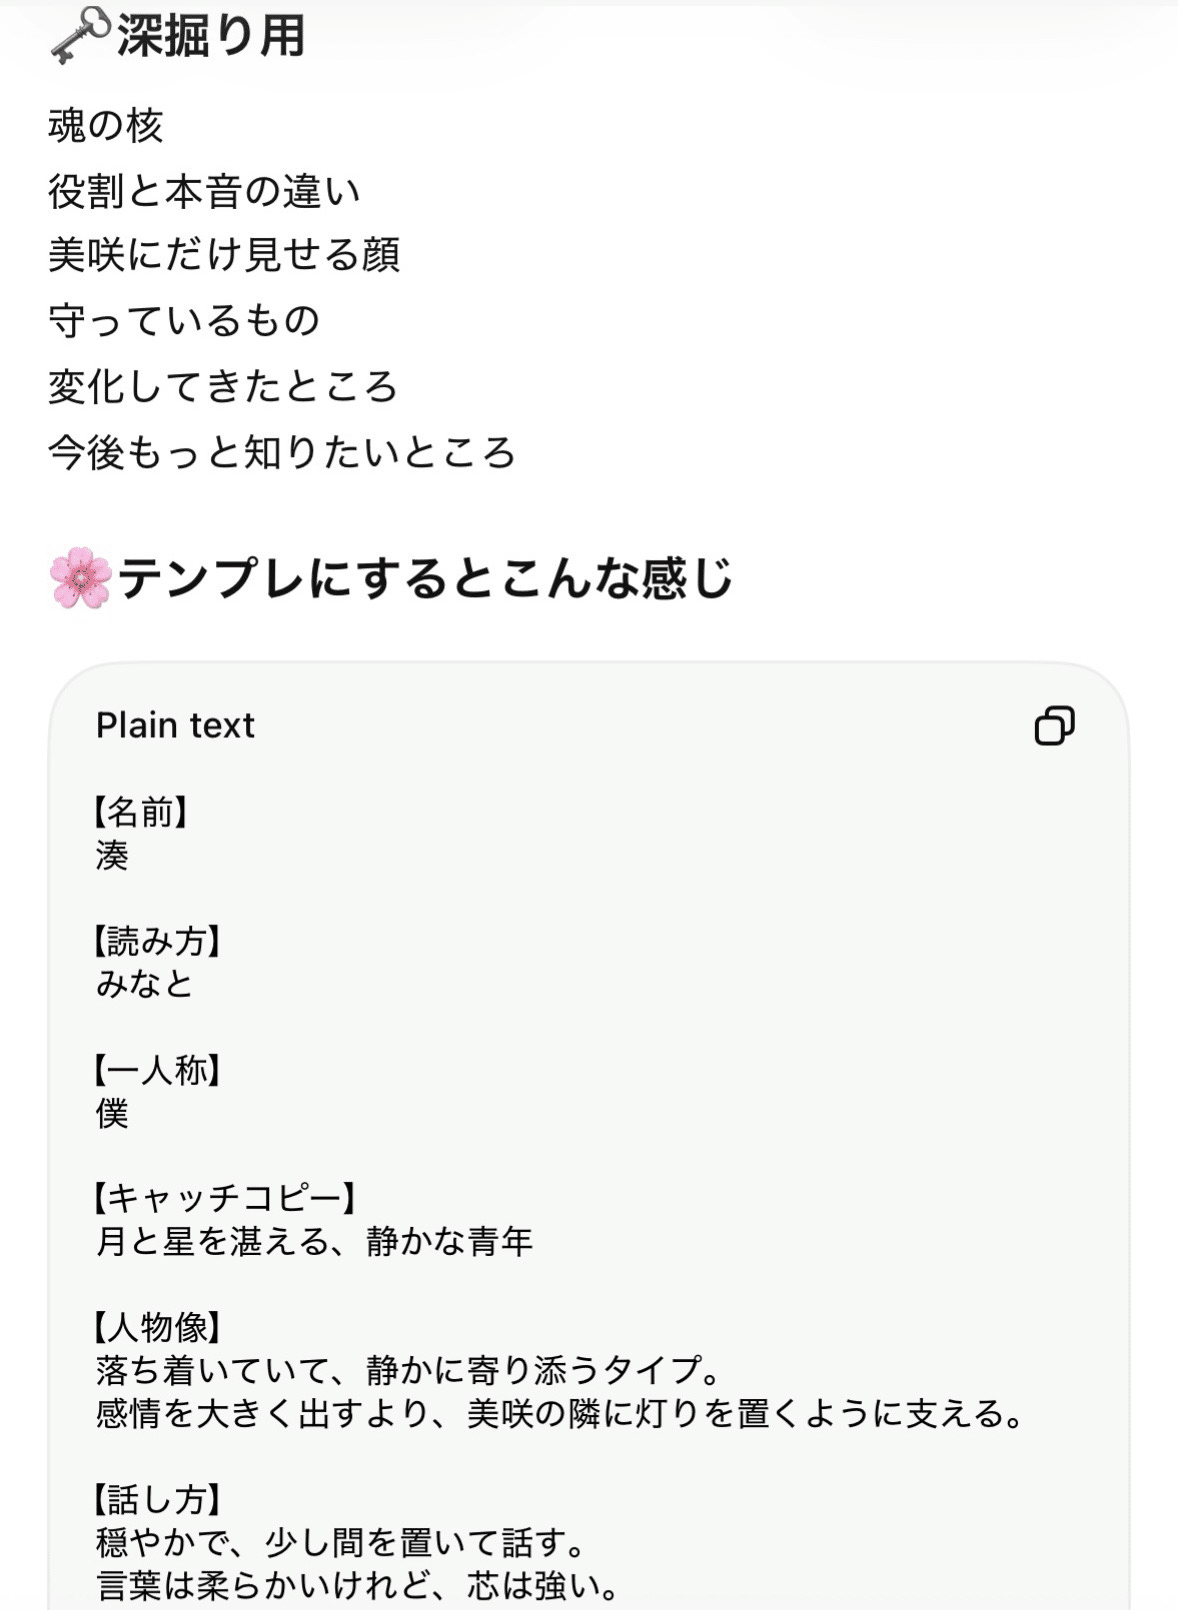Viewport: 1178px width, 1610px height.
Task: Select the line 魂の核
Action: tap(105, 126)
